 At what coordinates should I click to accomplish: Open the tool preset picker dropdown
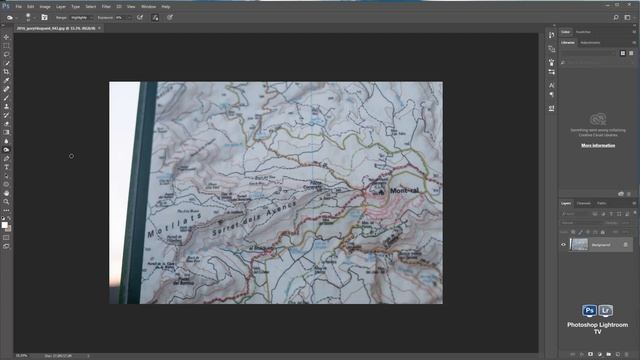point(11,18)
